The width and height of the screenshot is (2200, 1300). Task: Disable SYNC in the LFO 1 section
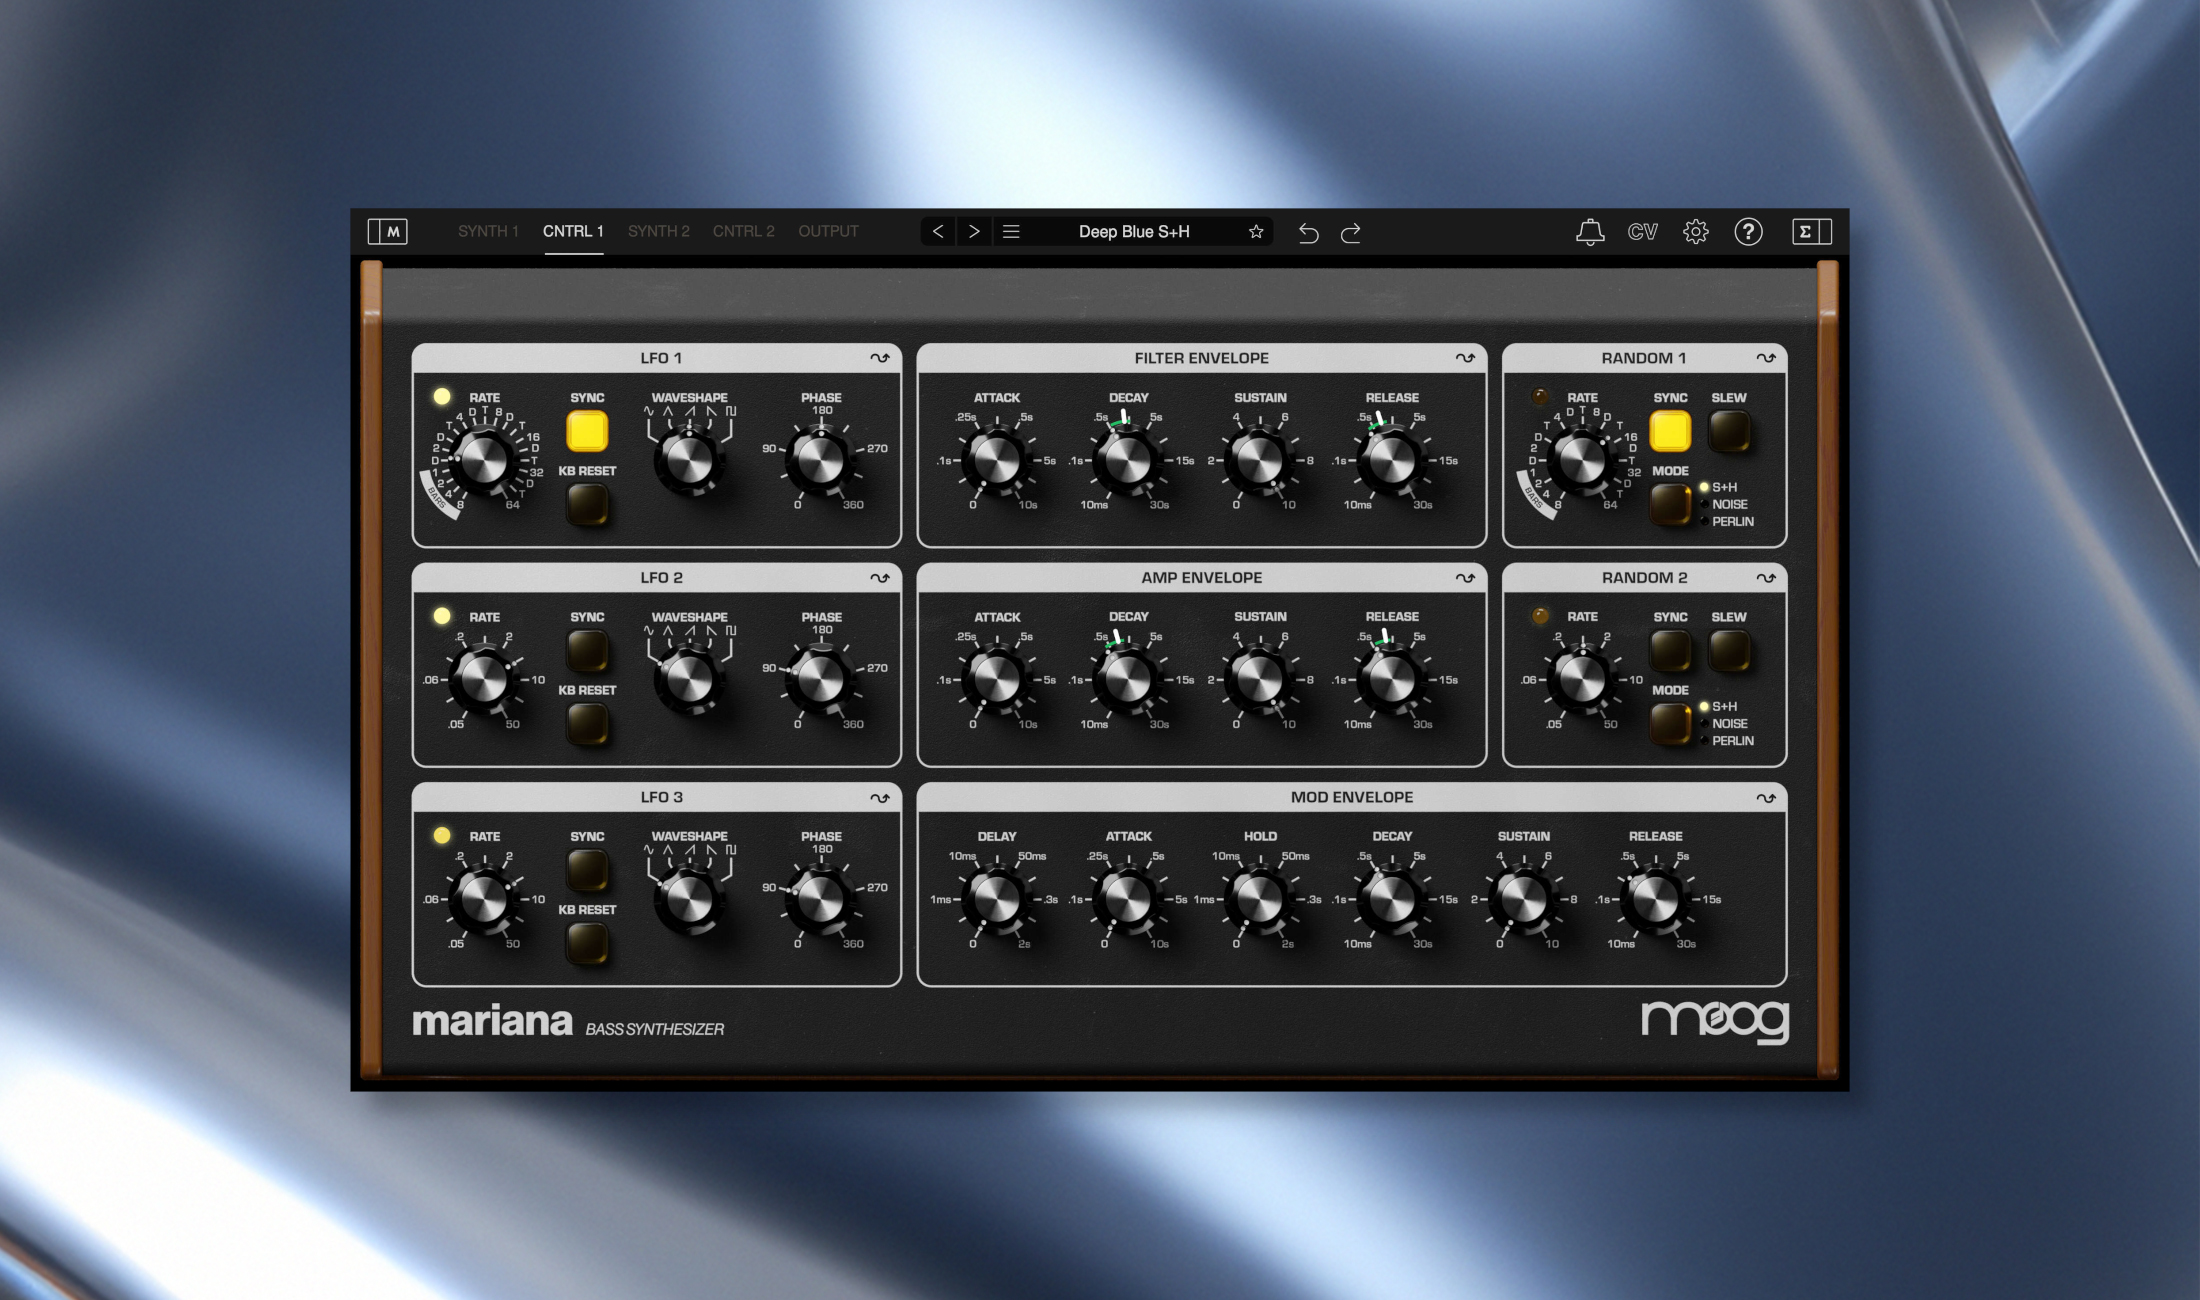pos(588,431)
